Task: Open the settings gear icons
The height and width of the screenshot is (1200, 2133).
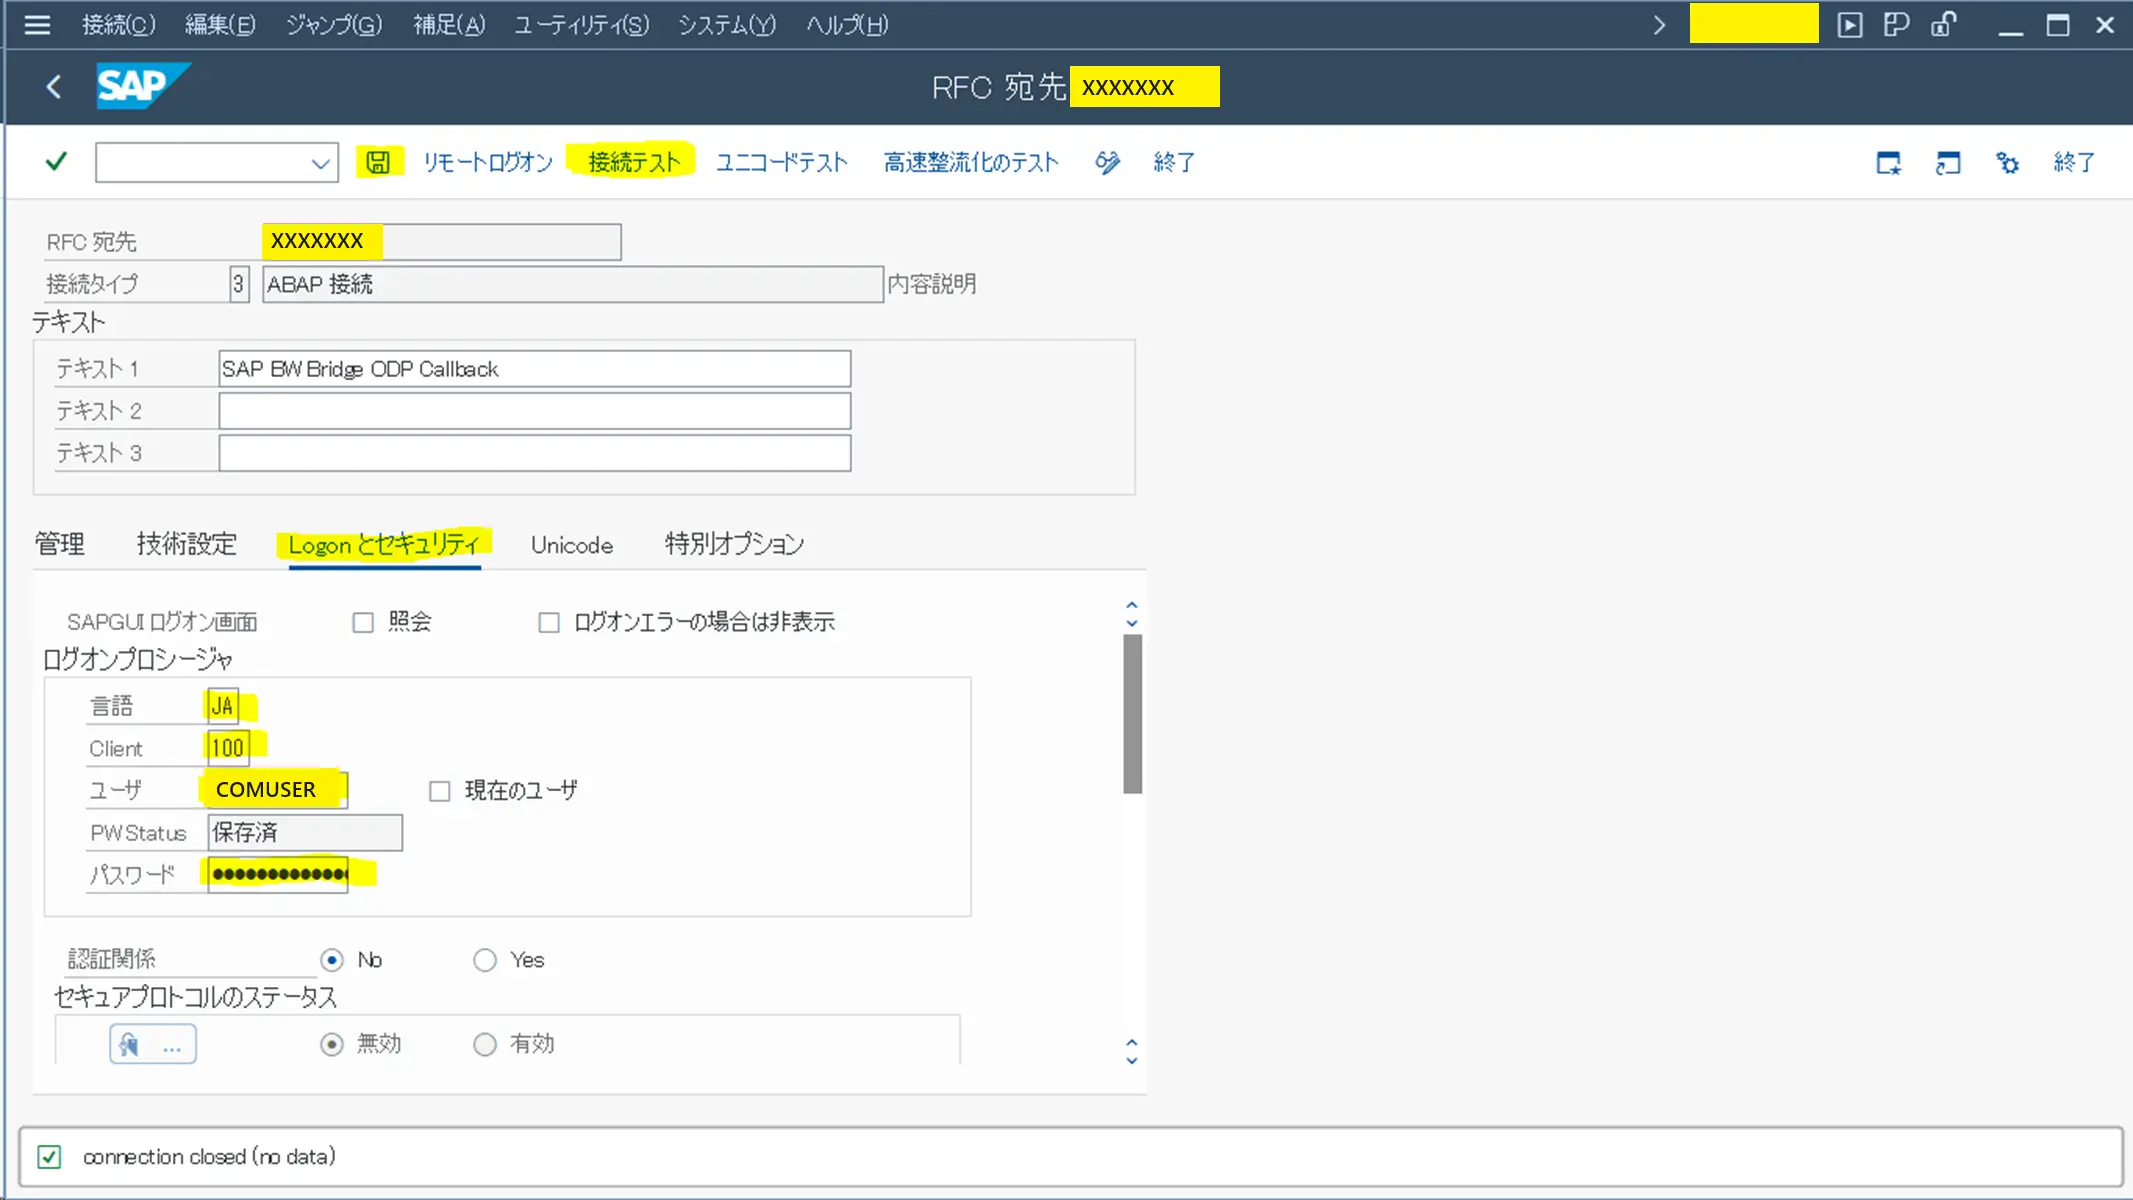Action: coord(2007,163)
